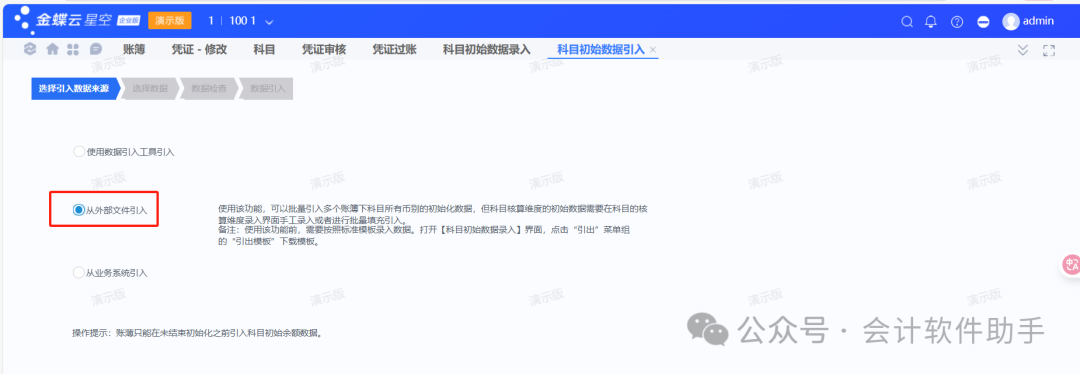Switch to the 科目初始数据录入 tab
This screenshot has width=1080, height=374.
click(486, 50)
